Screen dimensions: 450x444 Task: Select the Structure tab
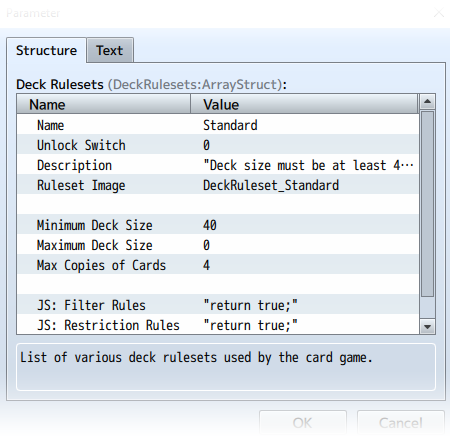pos(46,50)
